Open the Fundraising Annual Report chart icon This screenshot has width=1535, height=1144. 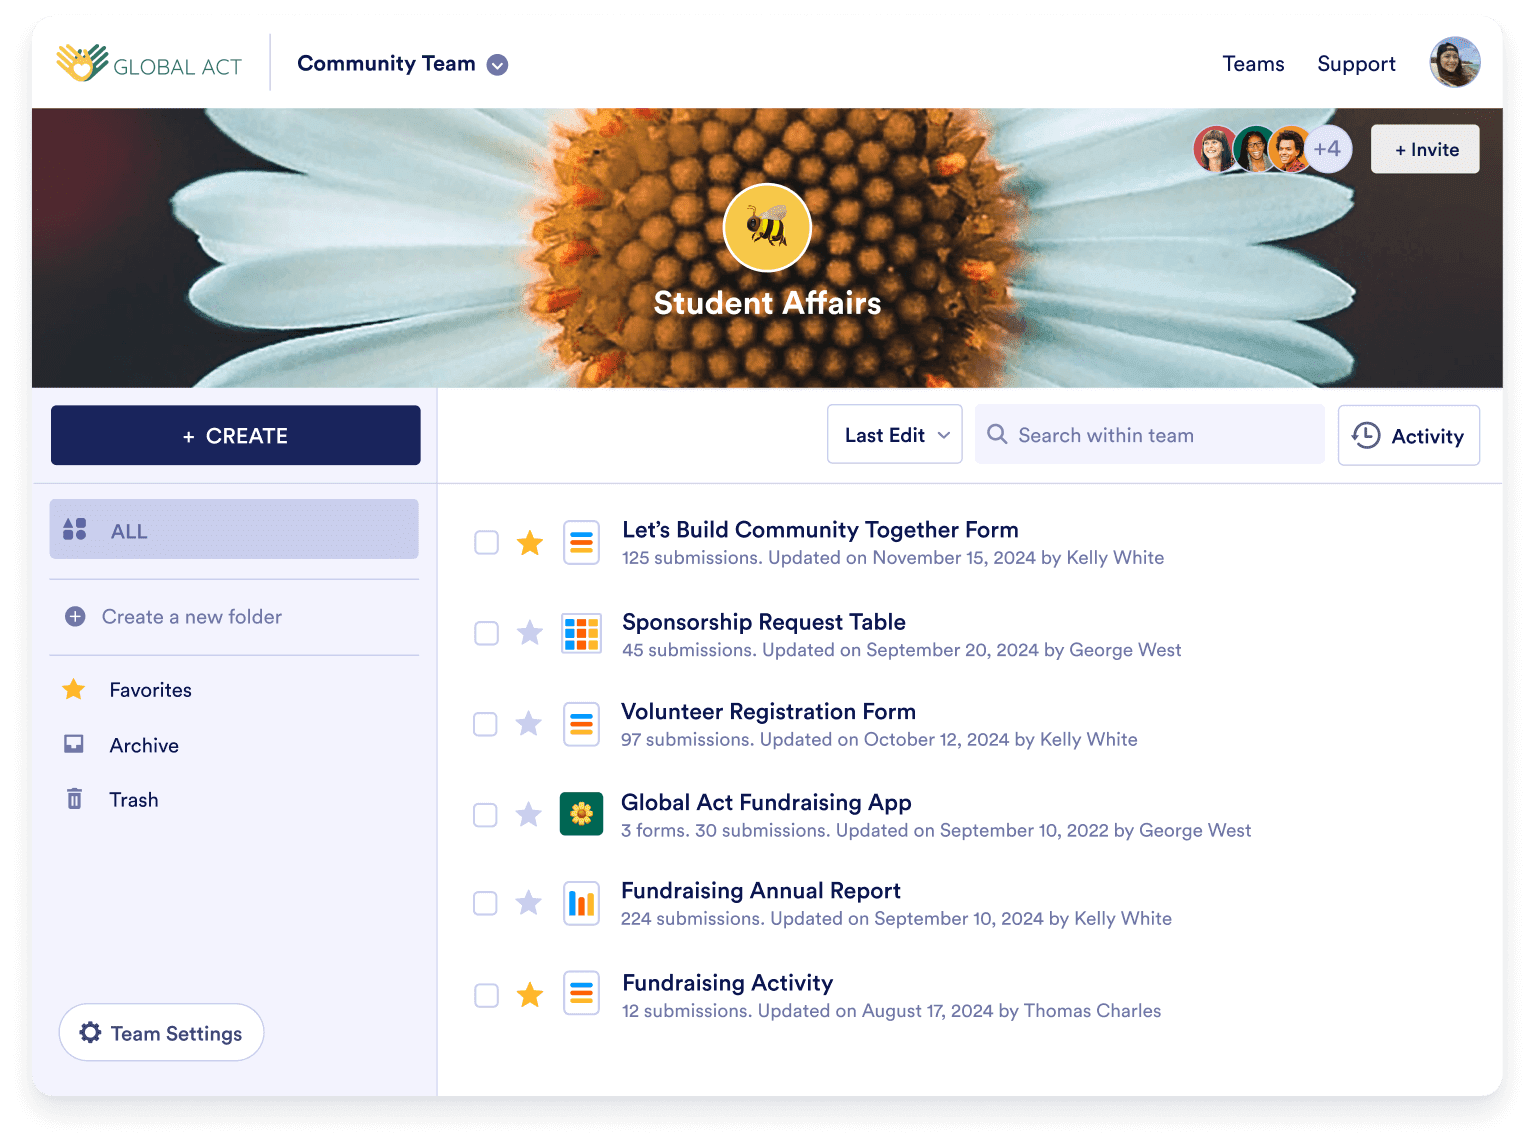(x=581, y=904)
